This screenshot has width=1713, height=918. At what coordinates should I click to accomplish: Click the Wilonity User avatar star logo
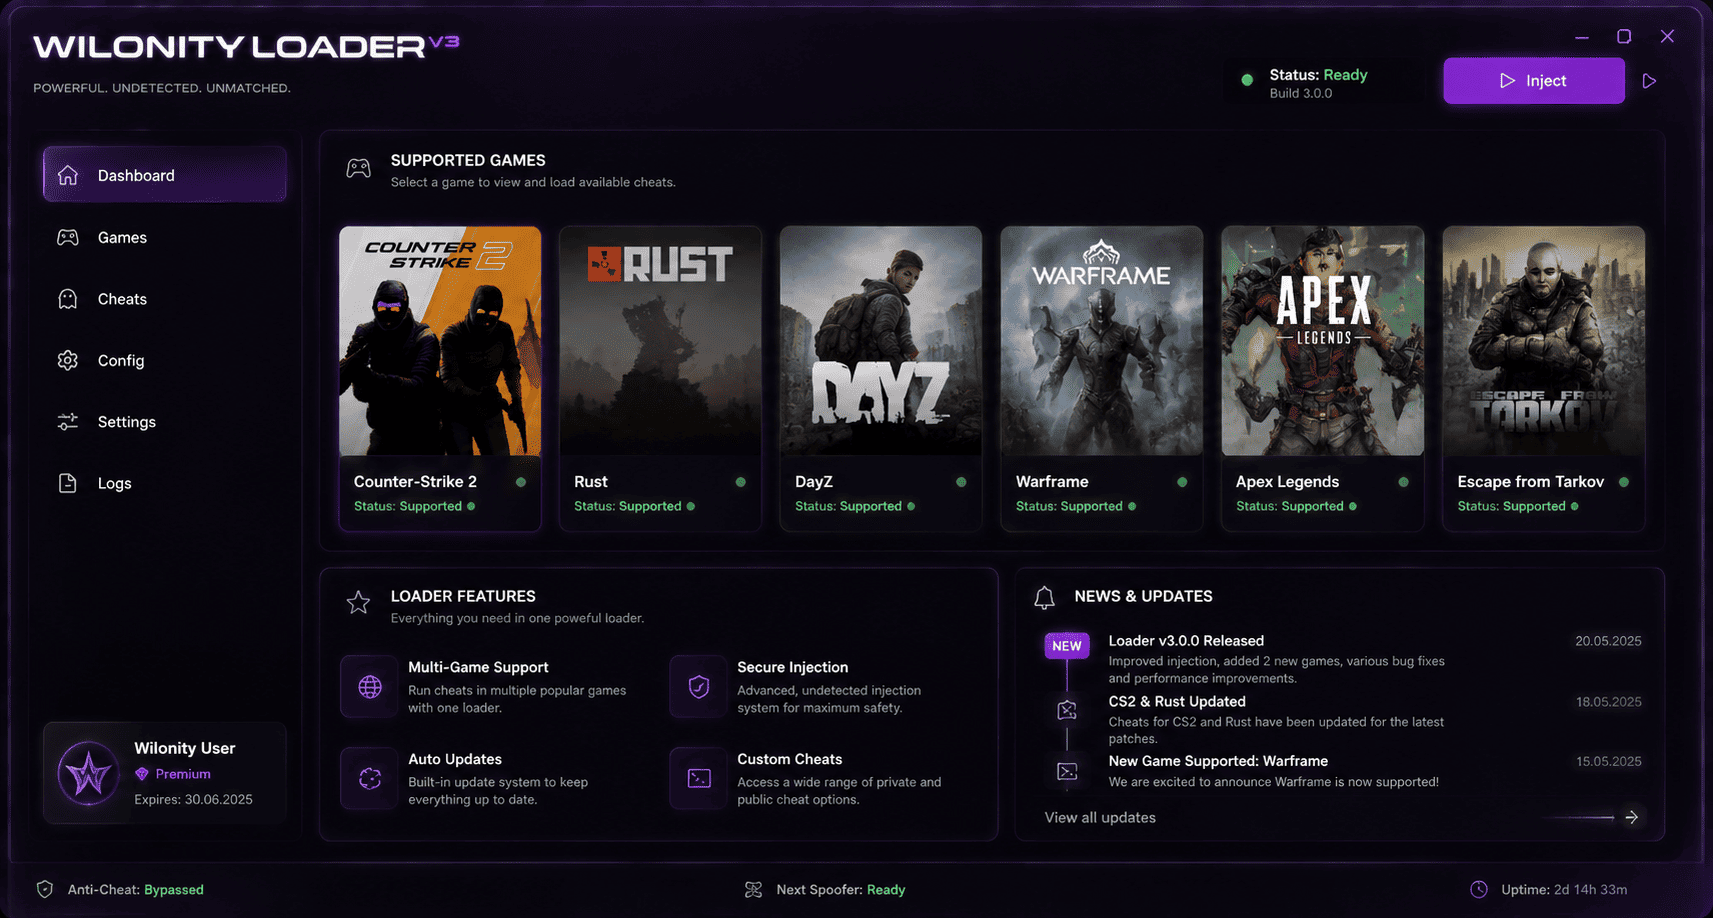coord(88,773)
